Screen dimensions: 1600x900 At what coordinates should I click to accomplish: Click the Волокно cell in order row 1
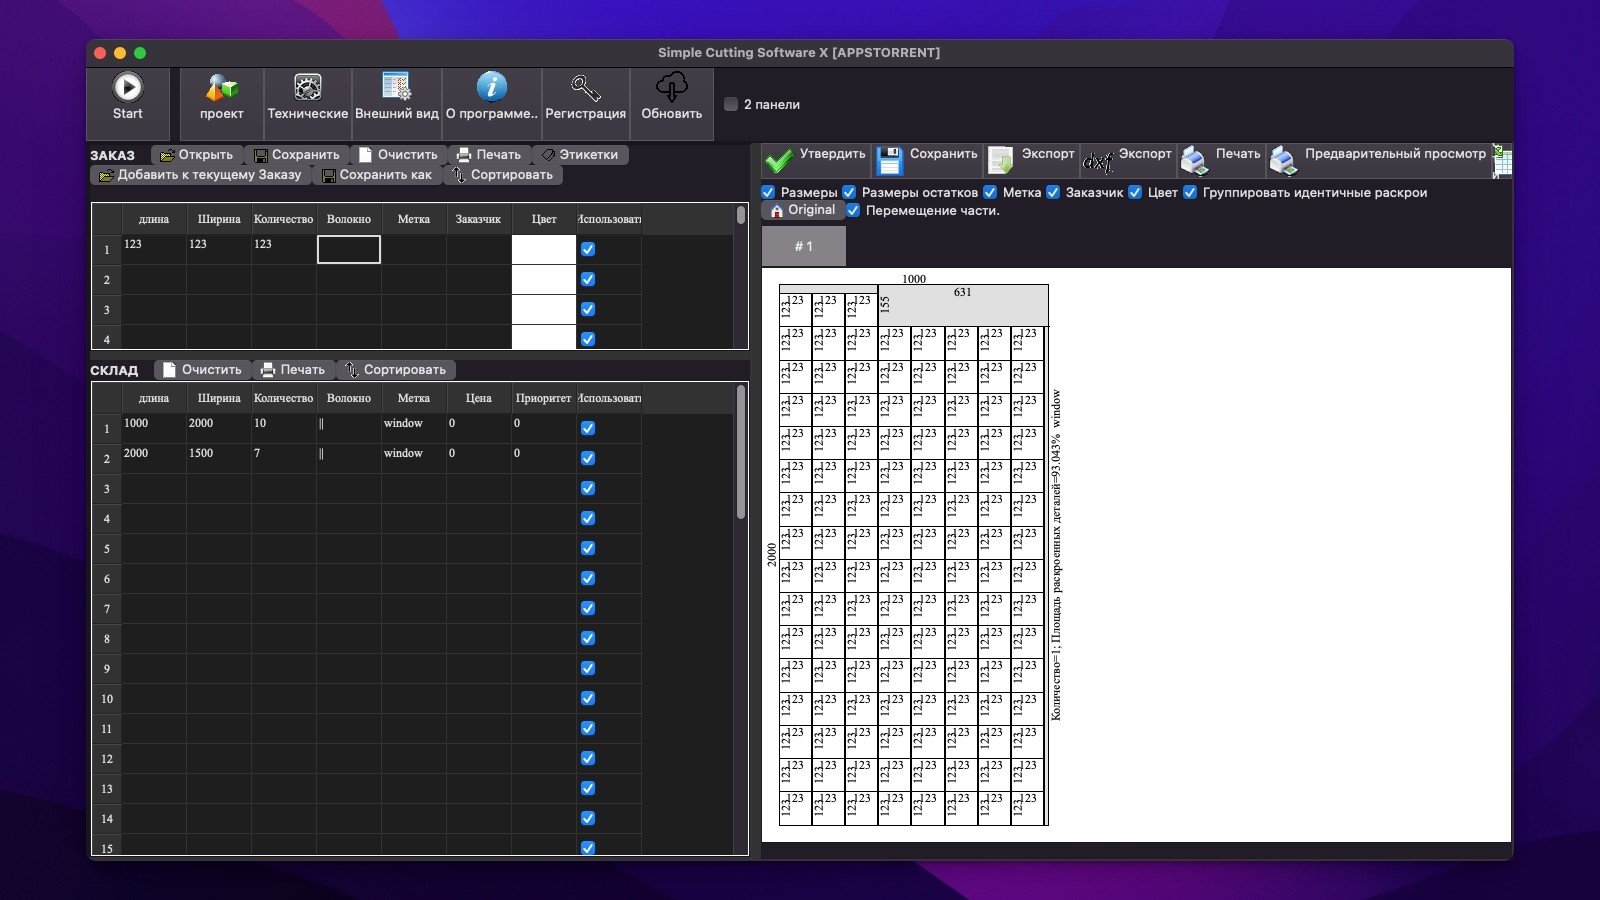point(349,249)
